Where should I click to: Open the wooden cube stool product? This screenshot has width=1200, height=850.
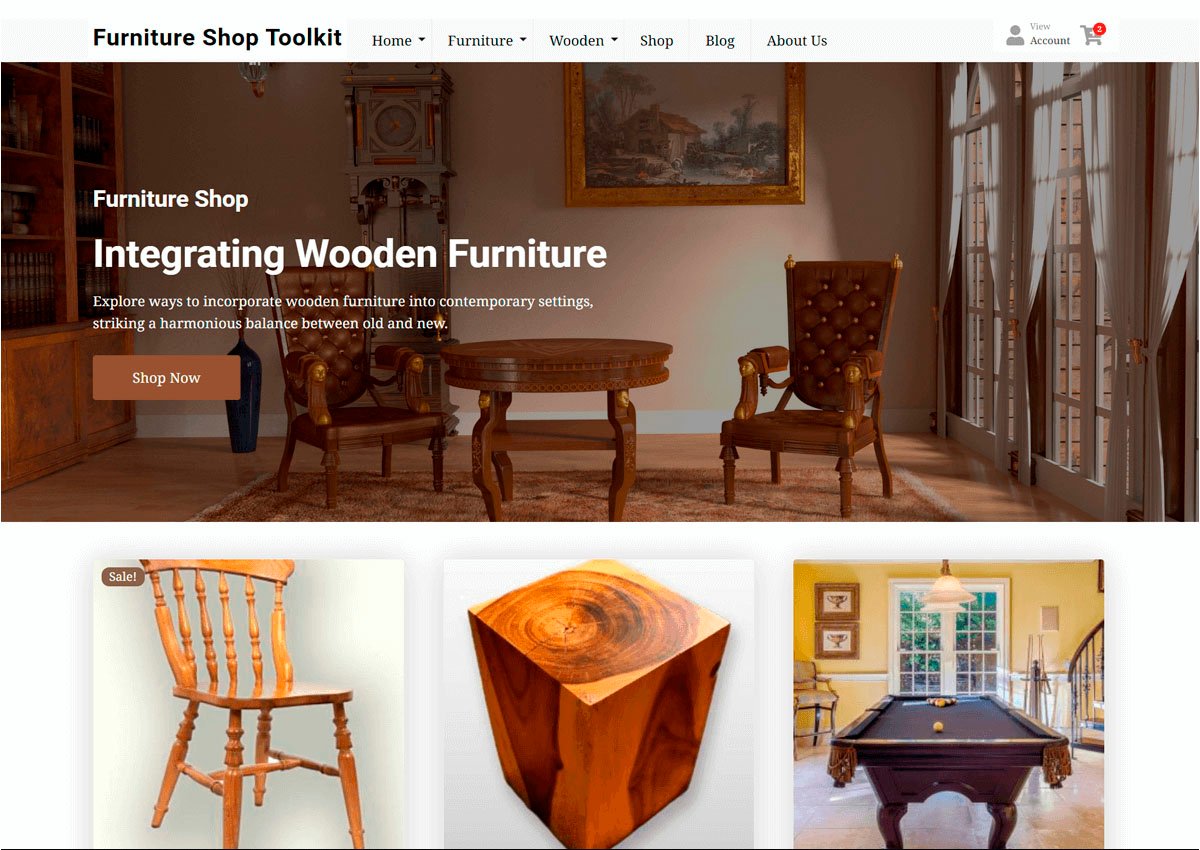(599, 704)
